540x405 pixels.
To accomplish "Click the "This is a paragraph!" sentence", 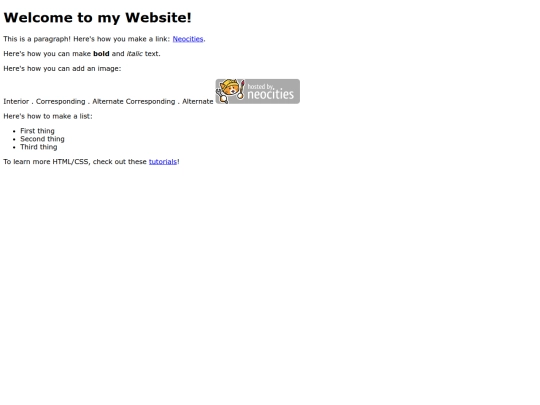I will pyautogui.click(x=37, y=39).
